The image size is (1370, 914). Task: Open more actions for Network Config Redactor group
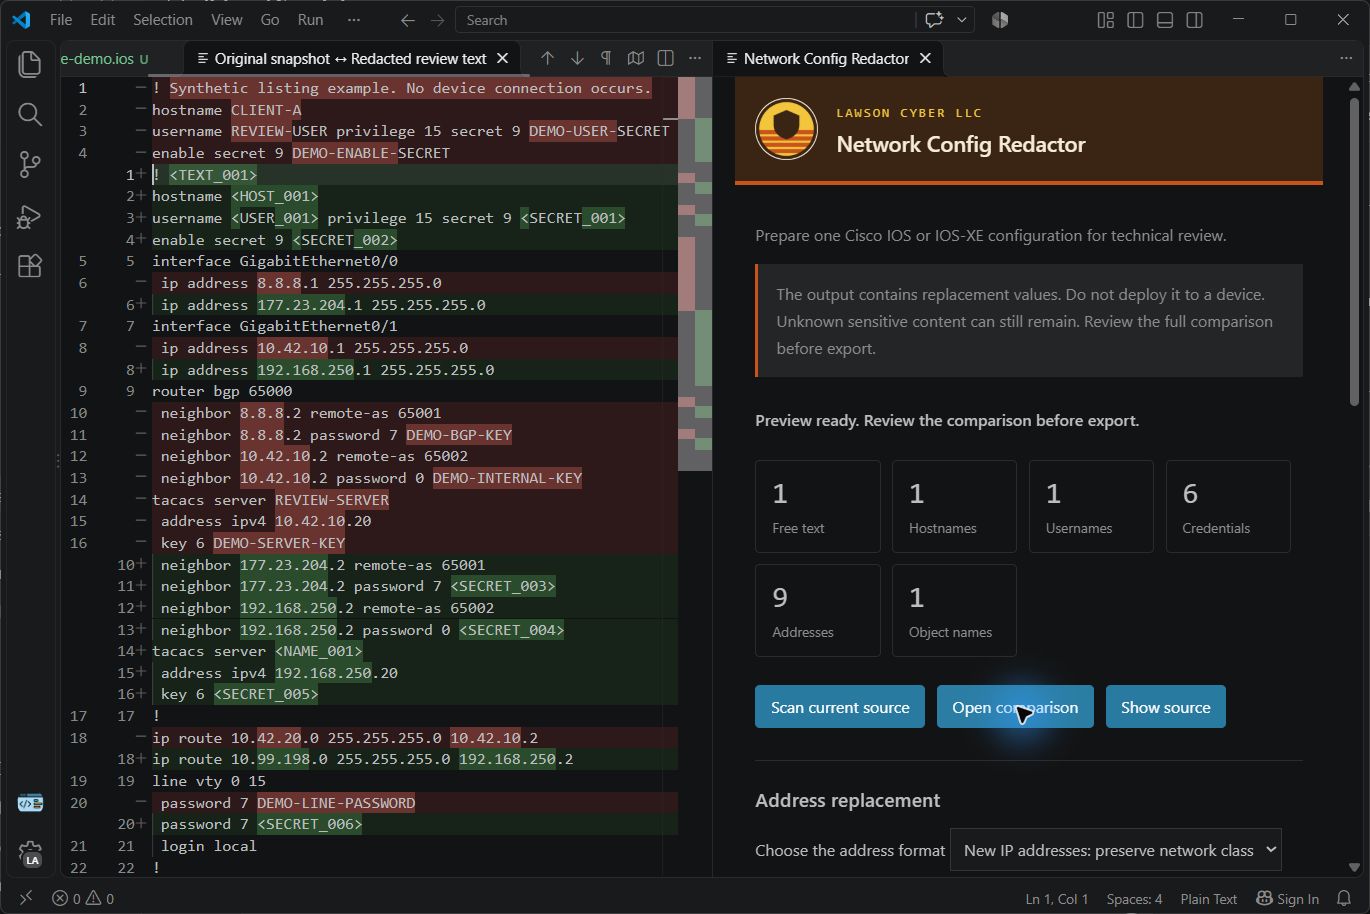1346,58
